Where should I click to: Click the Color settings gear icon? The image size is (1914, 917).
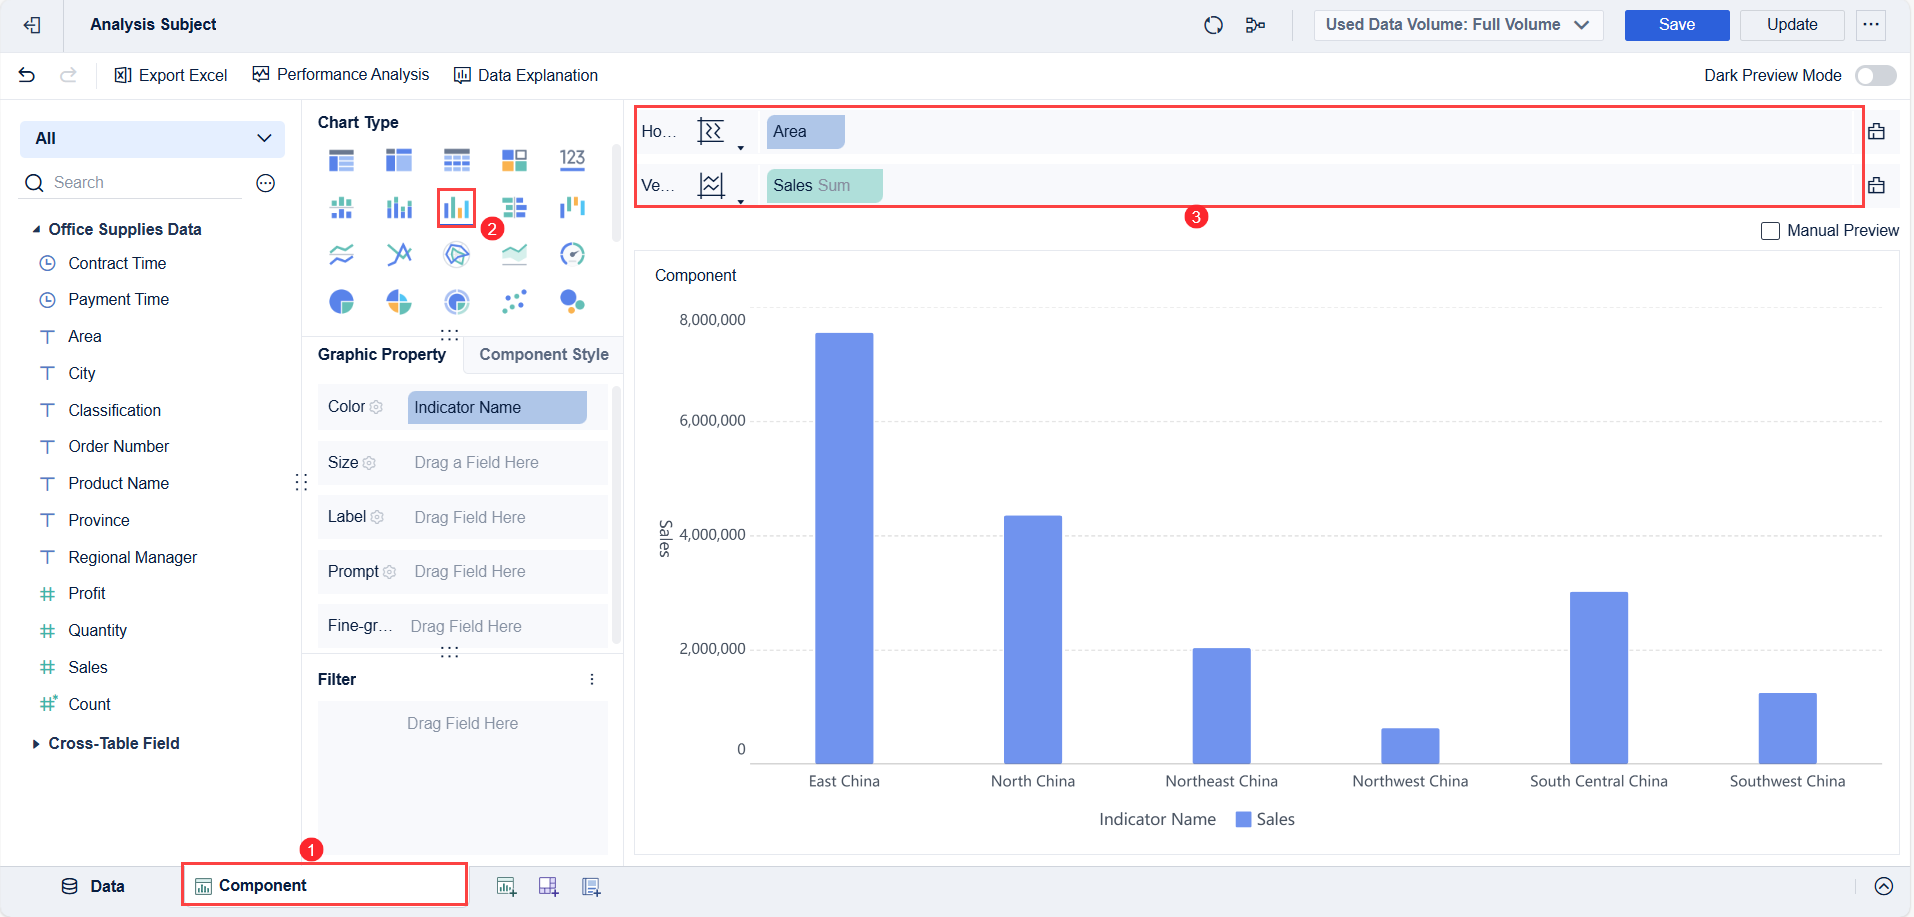coord(377,407)
